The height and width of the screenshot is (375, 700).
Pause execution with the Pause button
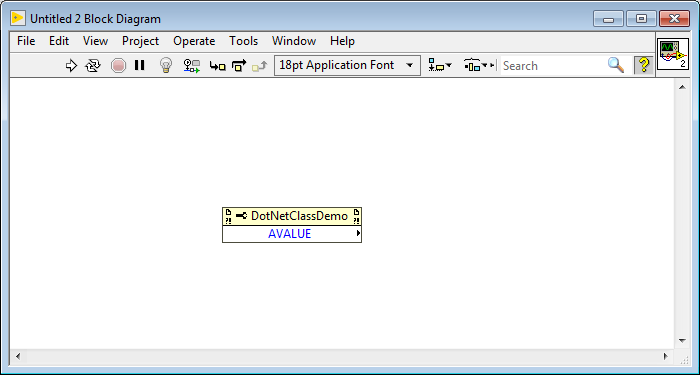click(140, 66)
